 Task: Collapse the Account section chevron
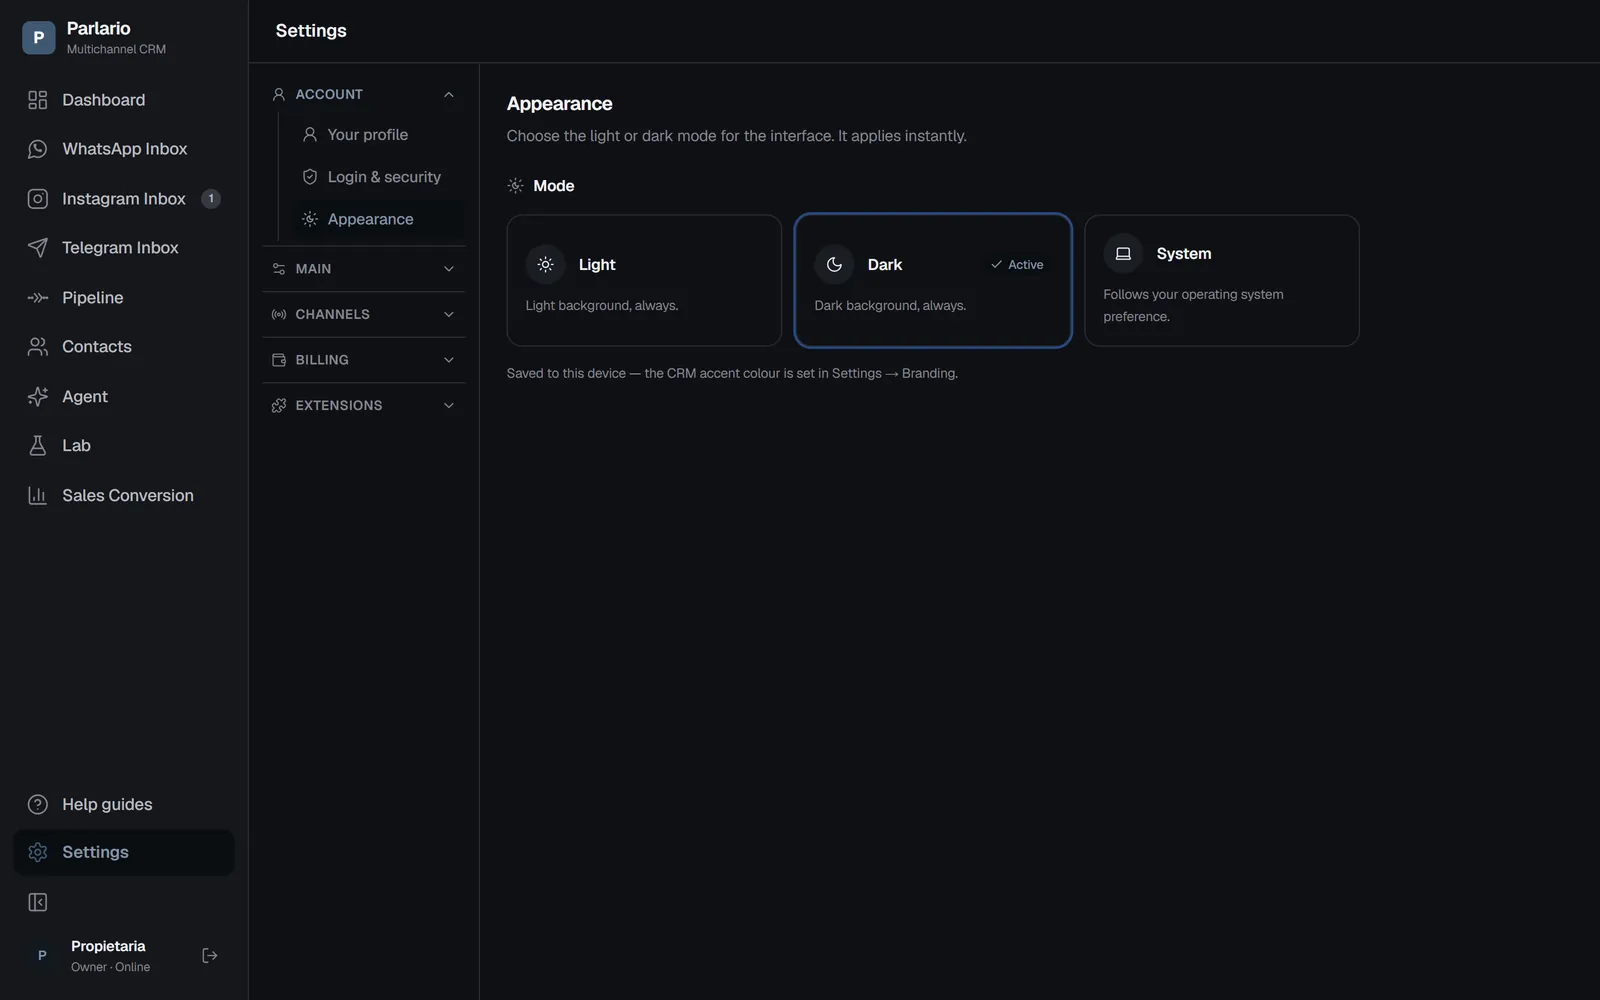[449, 94]
